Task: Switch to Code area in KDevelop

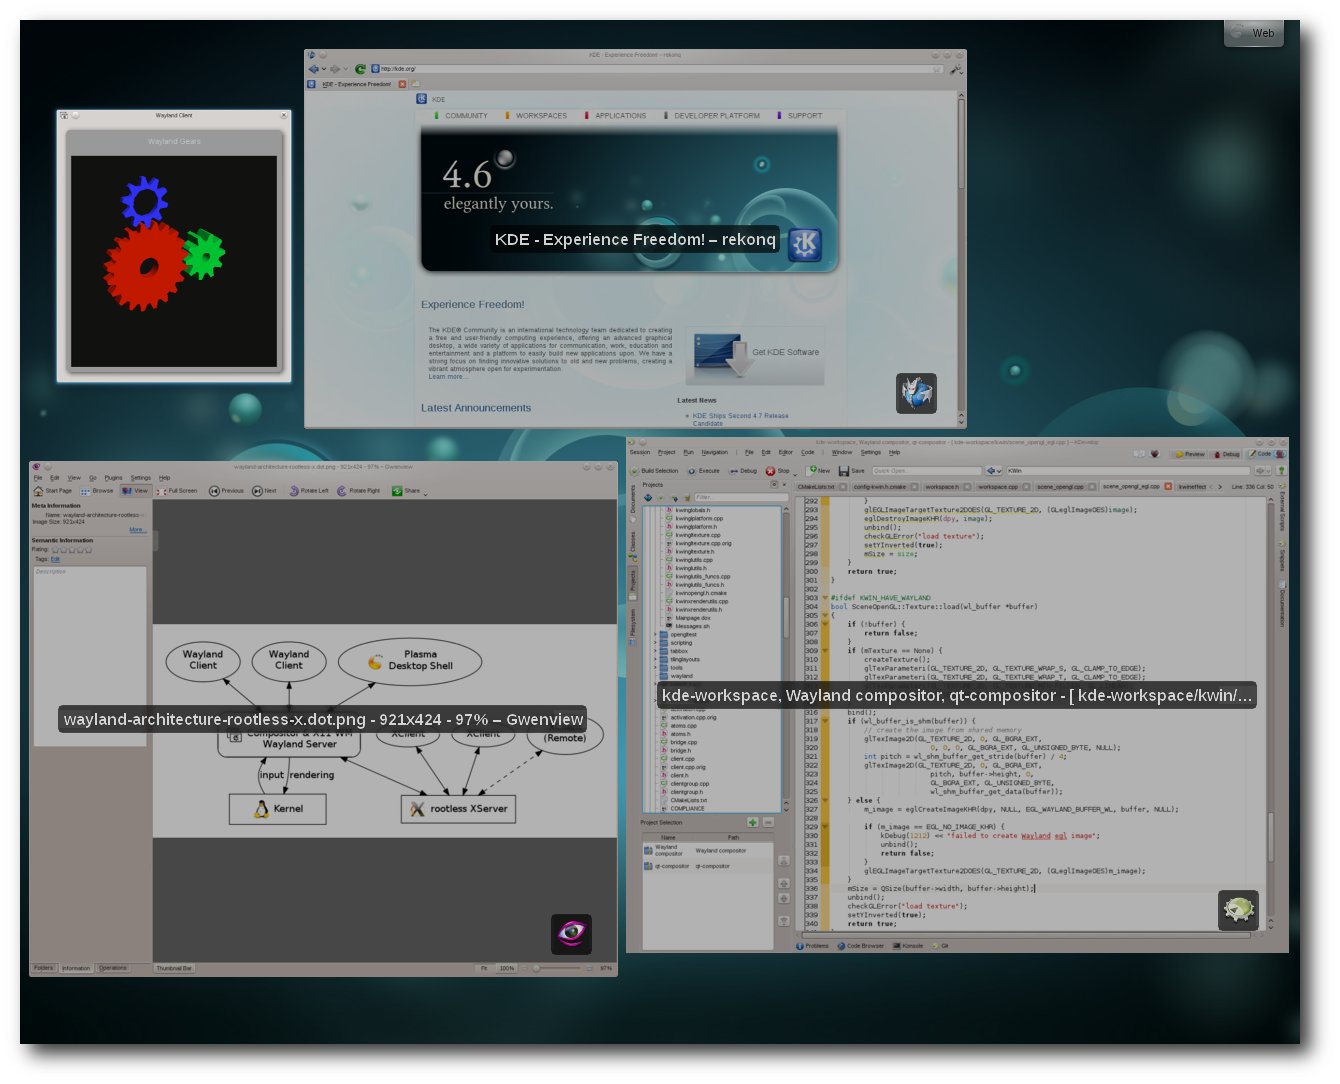Action: 1259,454
